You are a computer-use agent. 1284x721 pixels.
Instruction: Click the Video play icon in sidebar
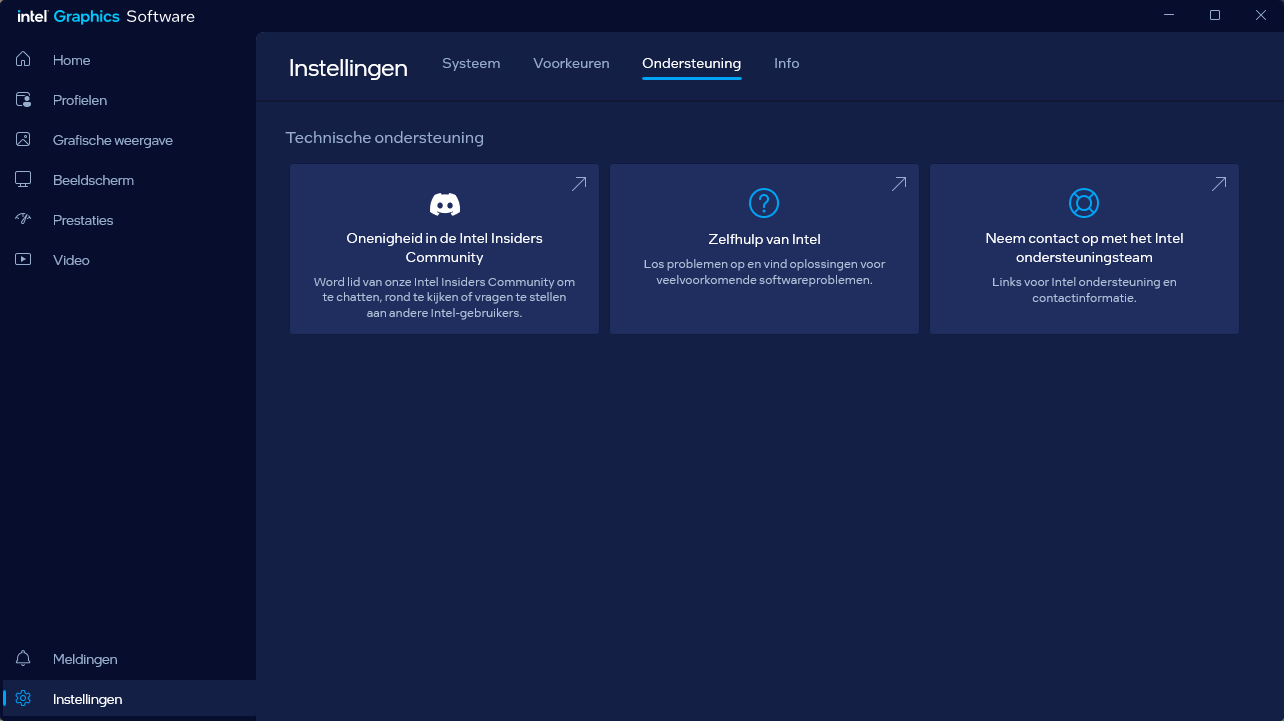click(23, 260)
